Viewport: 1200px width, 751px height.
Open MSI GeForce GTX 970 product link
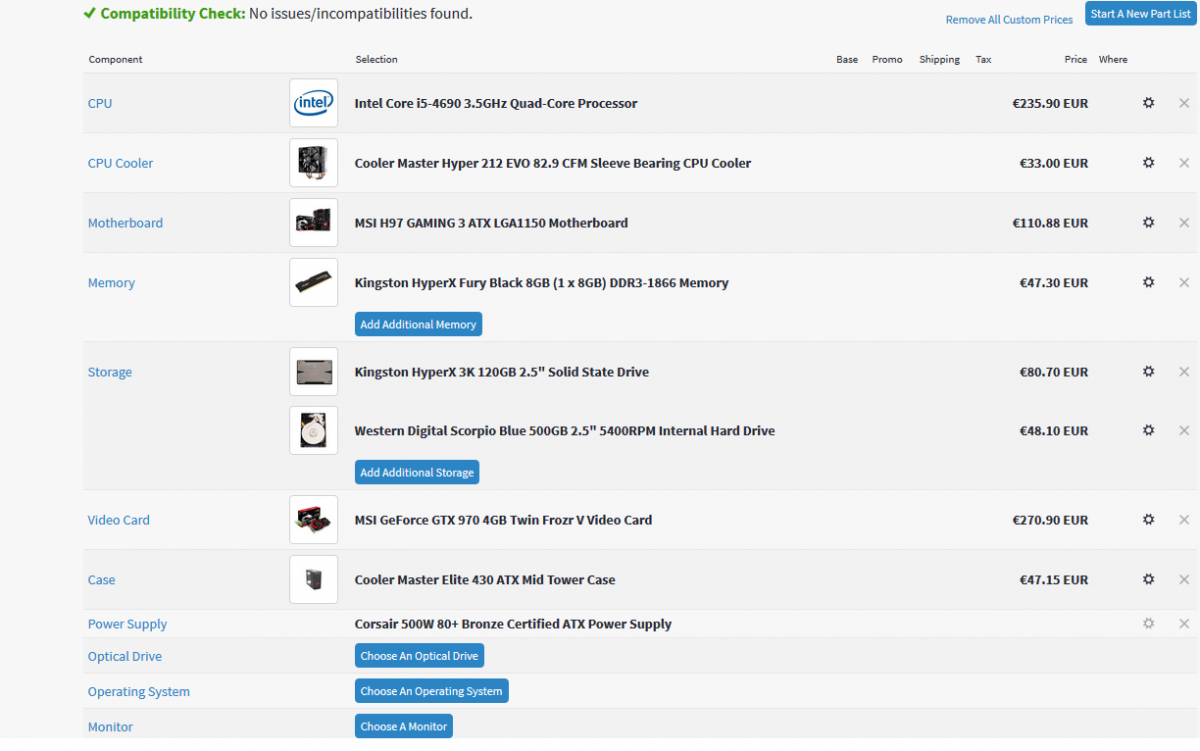[x=503, y=520]
